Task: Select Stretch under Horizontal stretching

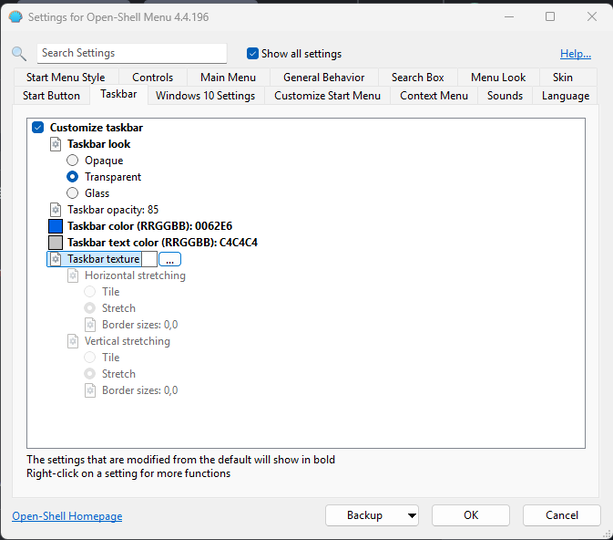Action: pos(90,308)
